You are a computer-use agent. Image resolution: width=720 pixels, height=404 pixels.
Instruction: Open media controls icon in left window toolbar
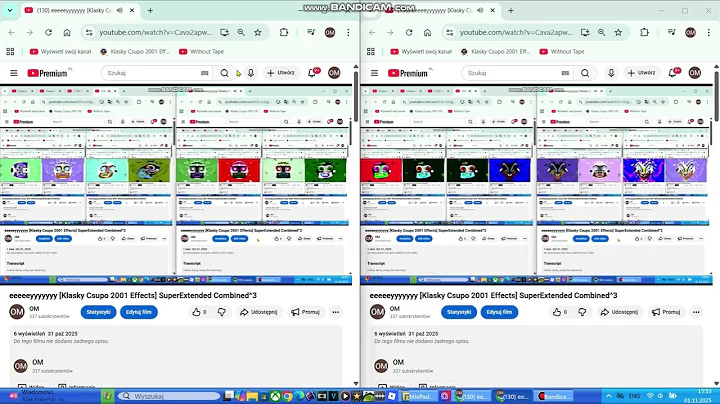pyautogui.click(x=311, y=32)
